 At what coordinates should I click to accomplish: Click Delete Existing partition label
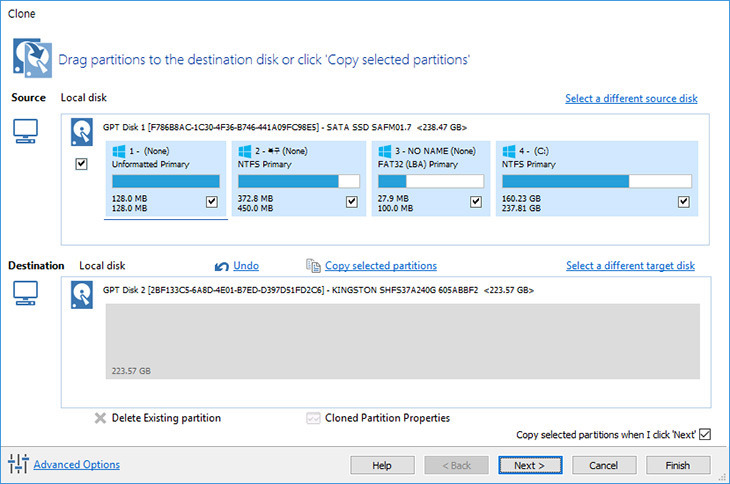point(166,418)
